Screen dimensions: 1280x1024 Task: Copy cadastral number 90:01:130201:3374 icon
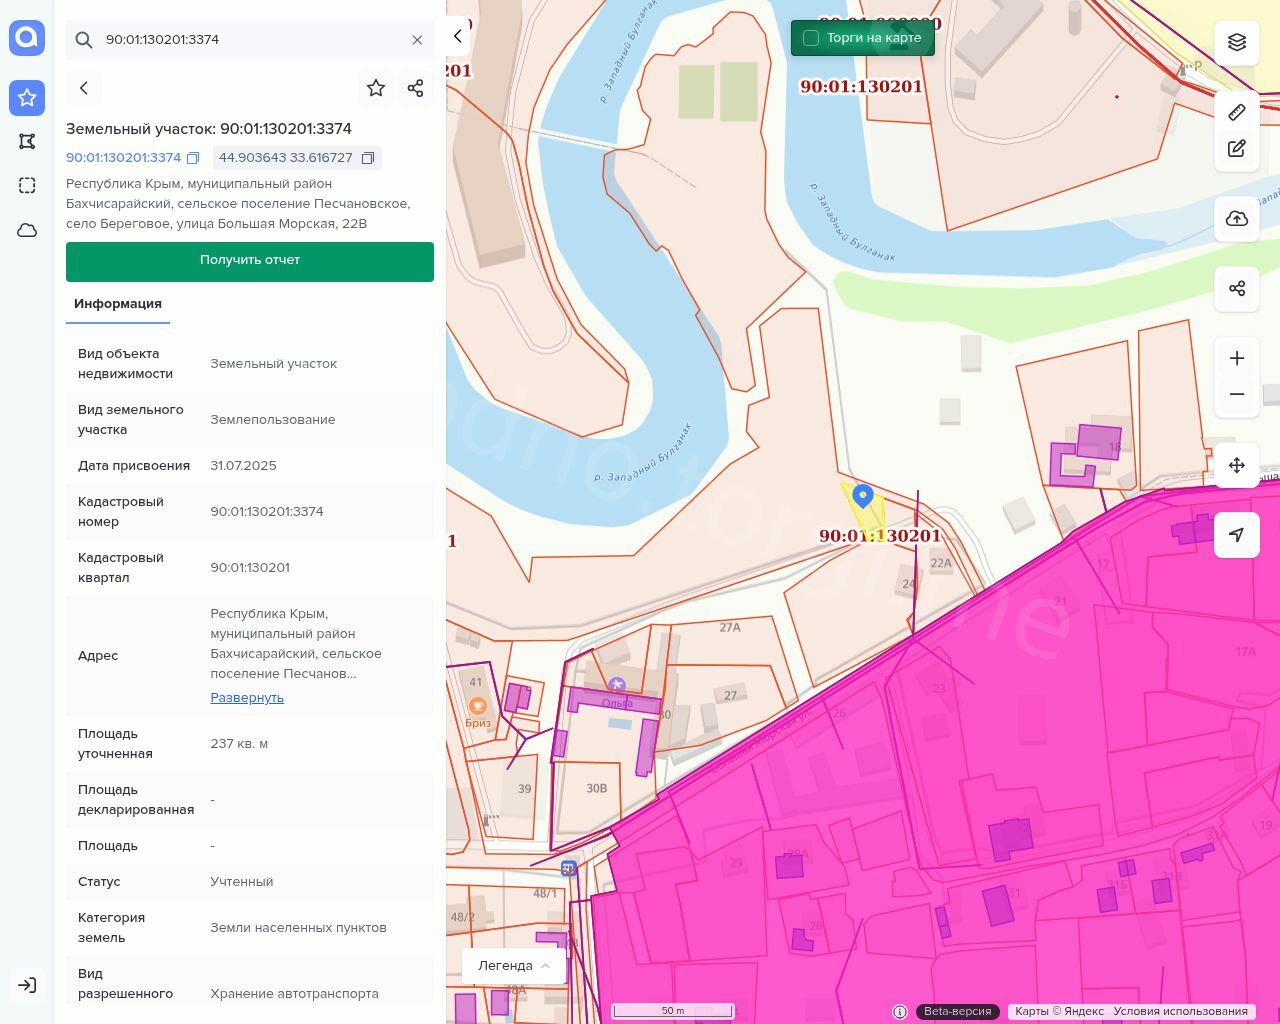pos(194,158)
